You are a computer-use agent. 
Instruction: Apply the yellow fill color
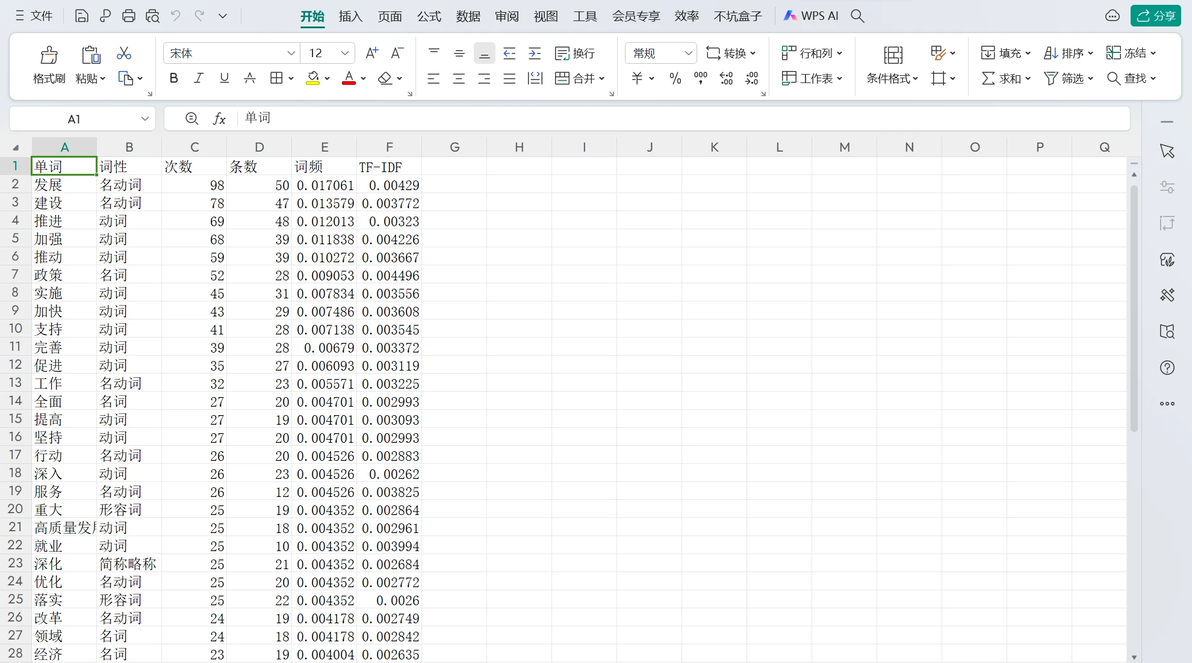(x=312, y=78)
